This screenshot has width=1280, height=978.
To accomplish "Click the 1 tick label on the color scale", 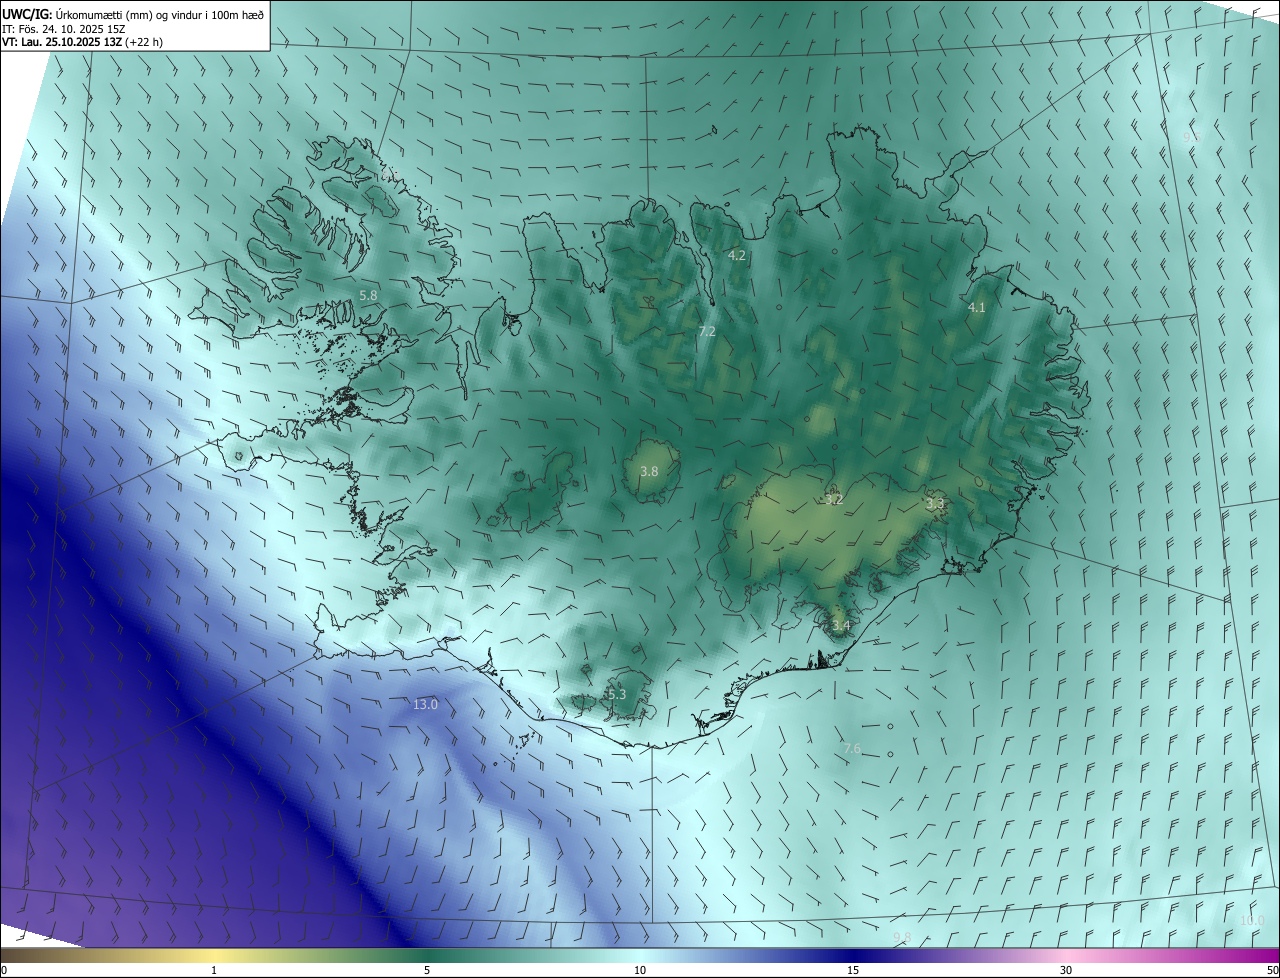I will coord(214,971).
